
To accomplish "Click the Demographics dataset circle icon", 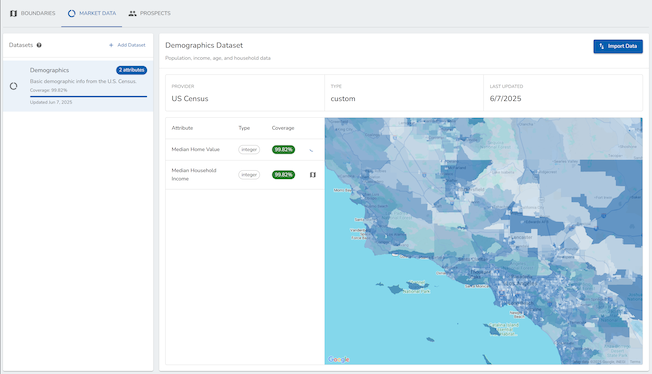I will point(13,86).
